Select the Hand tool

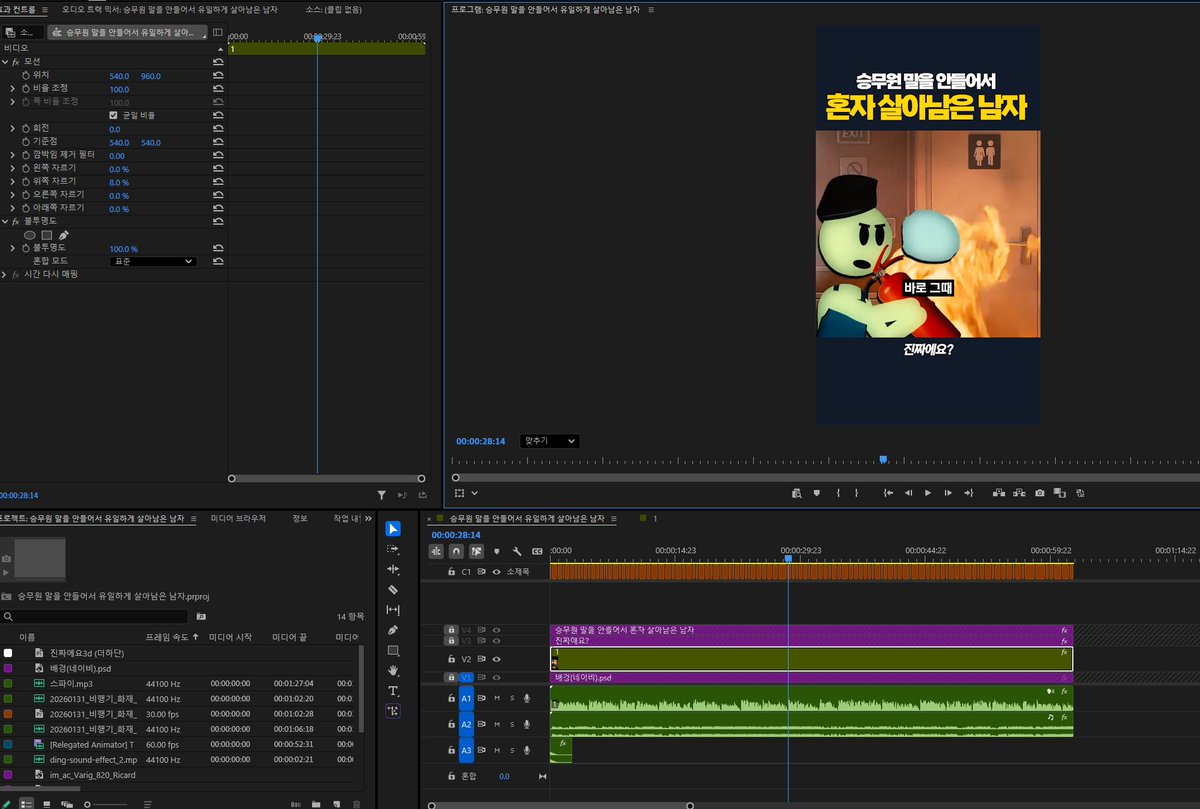[393, 670]
